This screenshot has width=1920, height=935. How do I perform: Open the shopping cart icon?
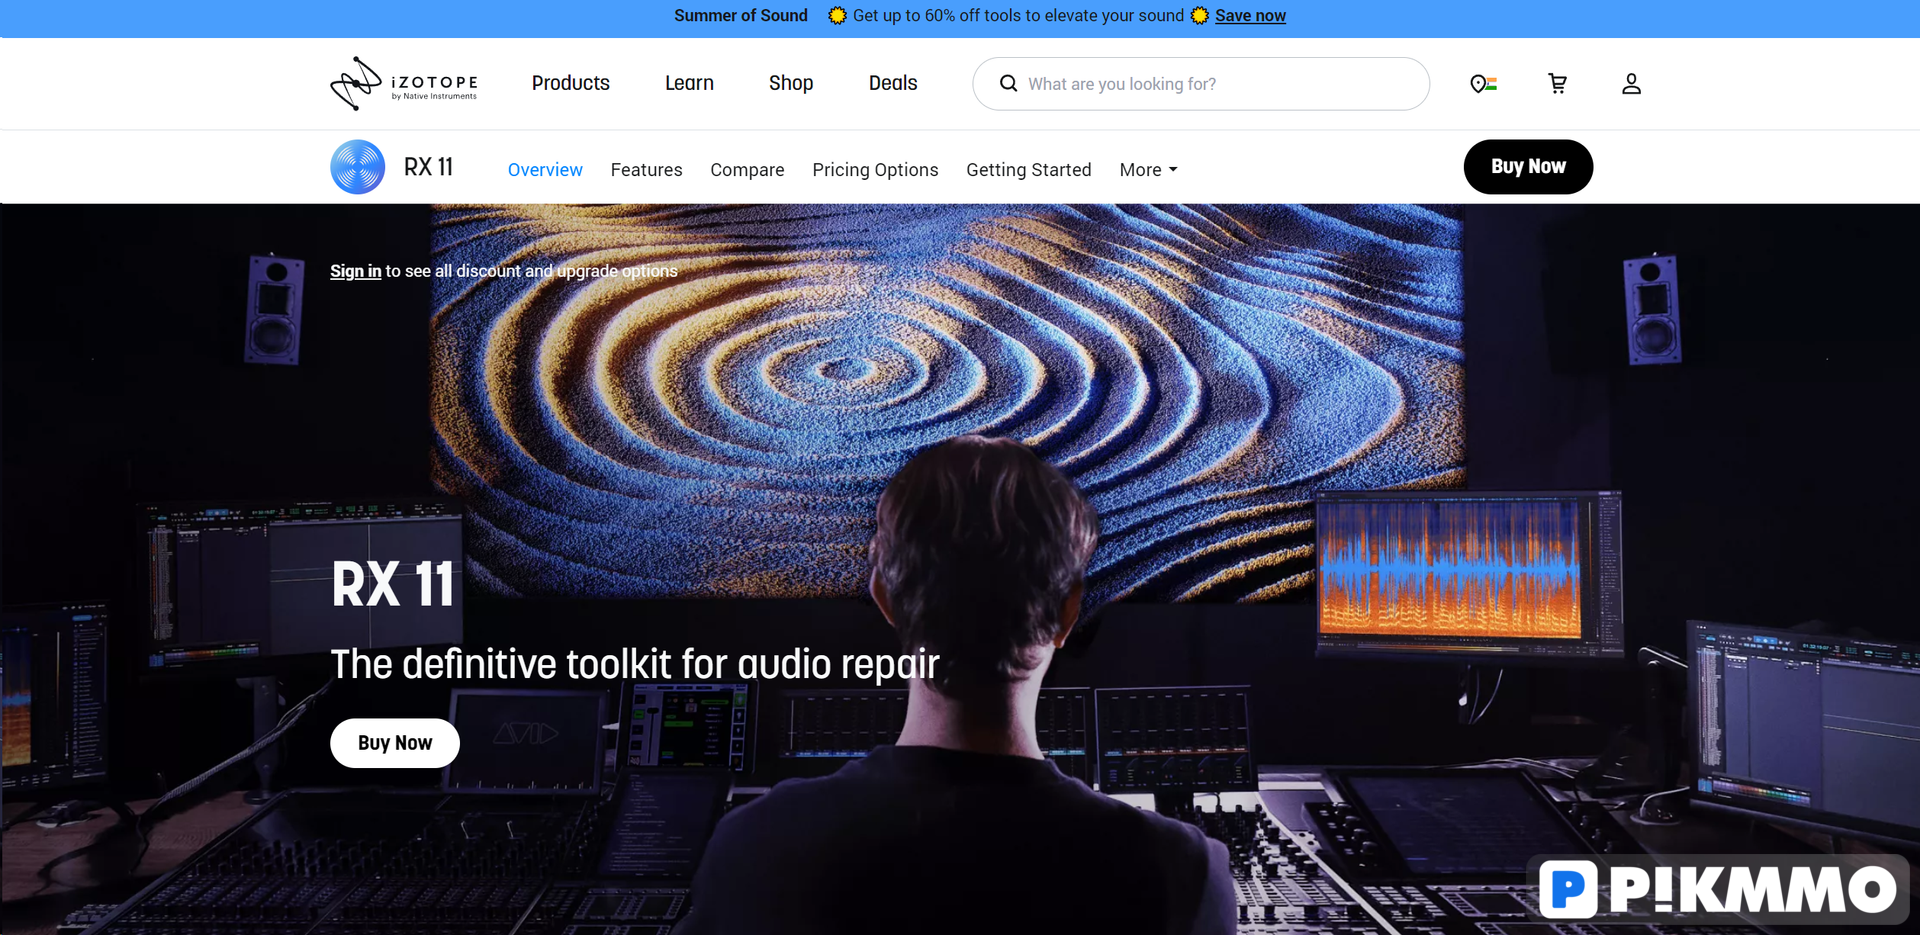click(x=1557, y=84)
